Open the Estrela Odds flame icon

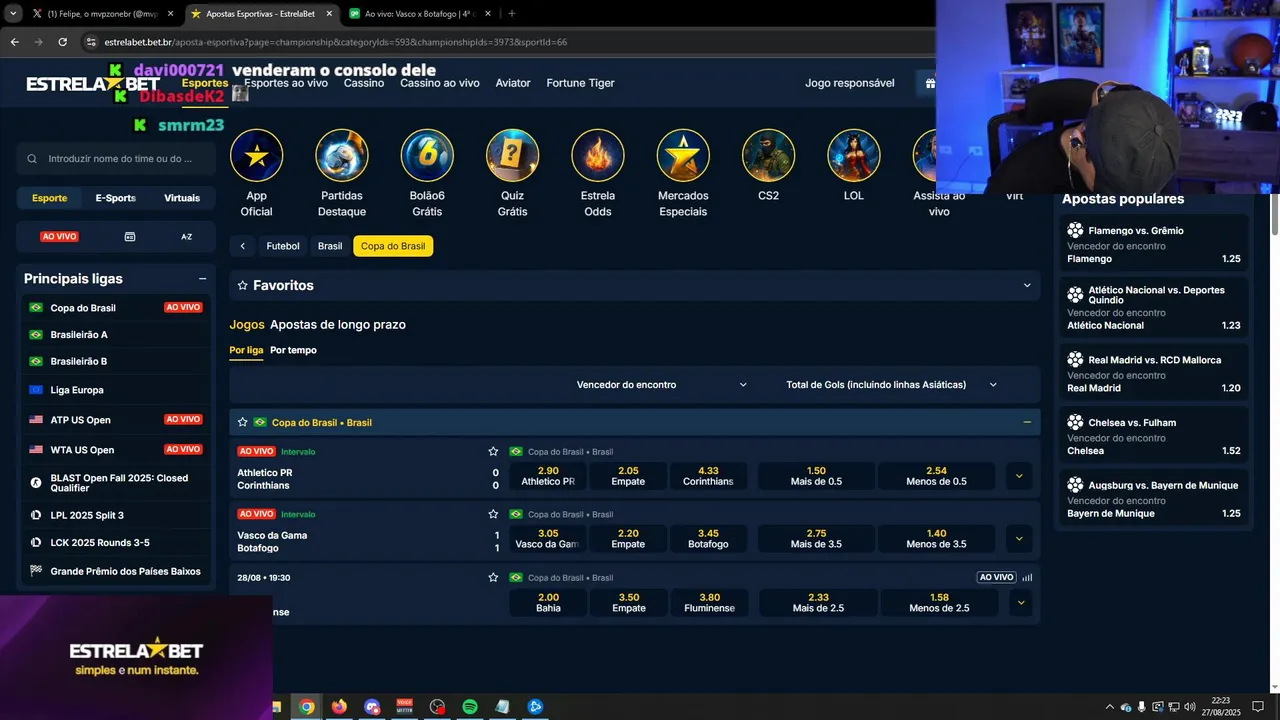598,156
